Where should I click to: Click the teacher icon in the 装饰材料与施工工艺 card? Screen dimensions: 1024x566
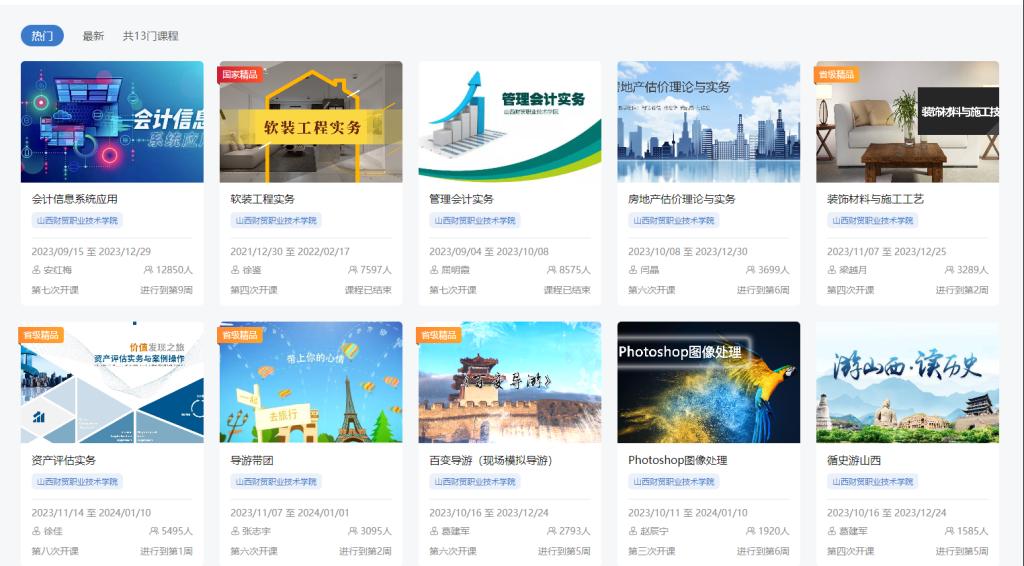point(832,270)
